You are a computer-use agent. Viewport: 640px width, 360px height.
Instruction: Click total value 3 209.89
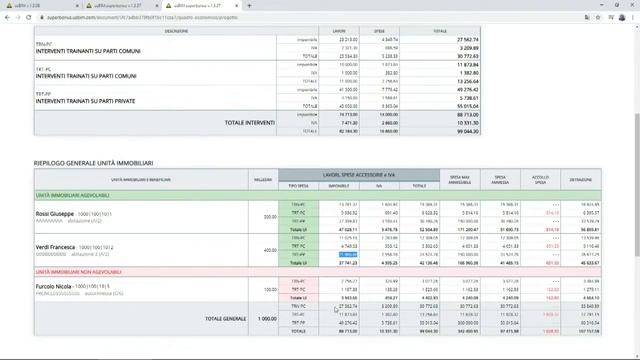[469, 48]
